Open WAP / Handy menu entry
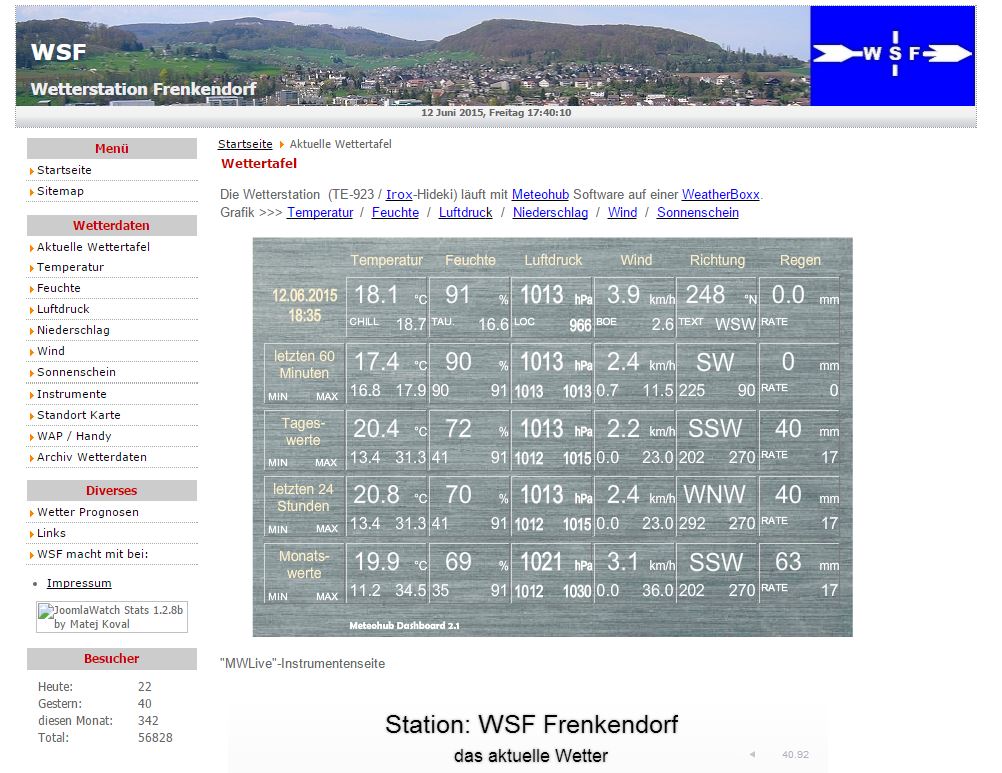 coord(74,436)
